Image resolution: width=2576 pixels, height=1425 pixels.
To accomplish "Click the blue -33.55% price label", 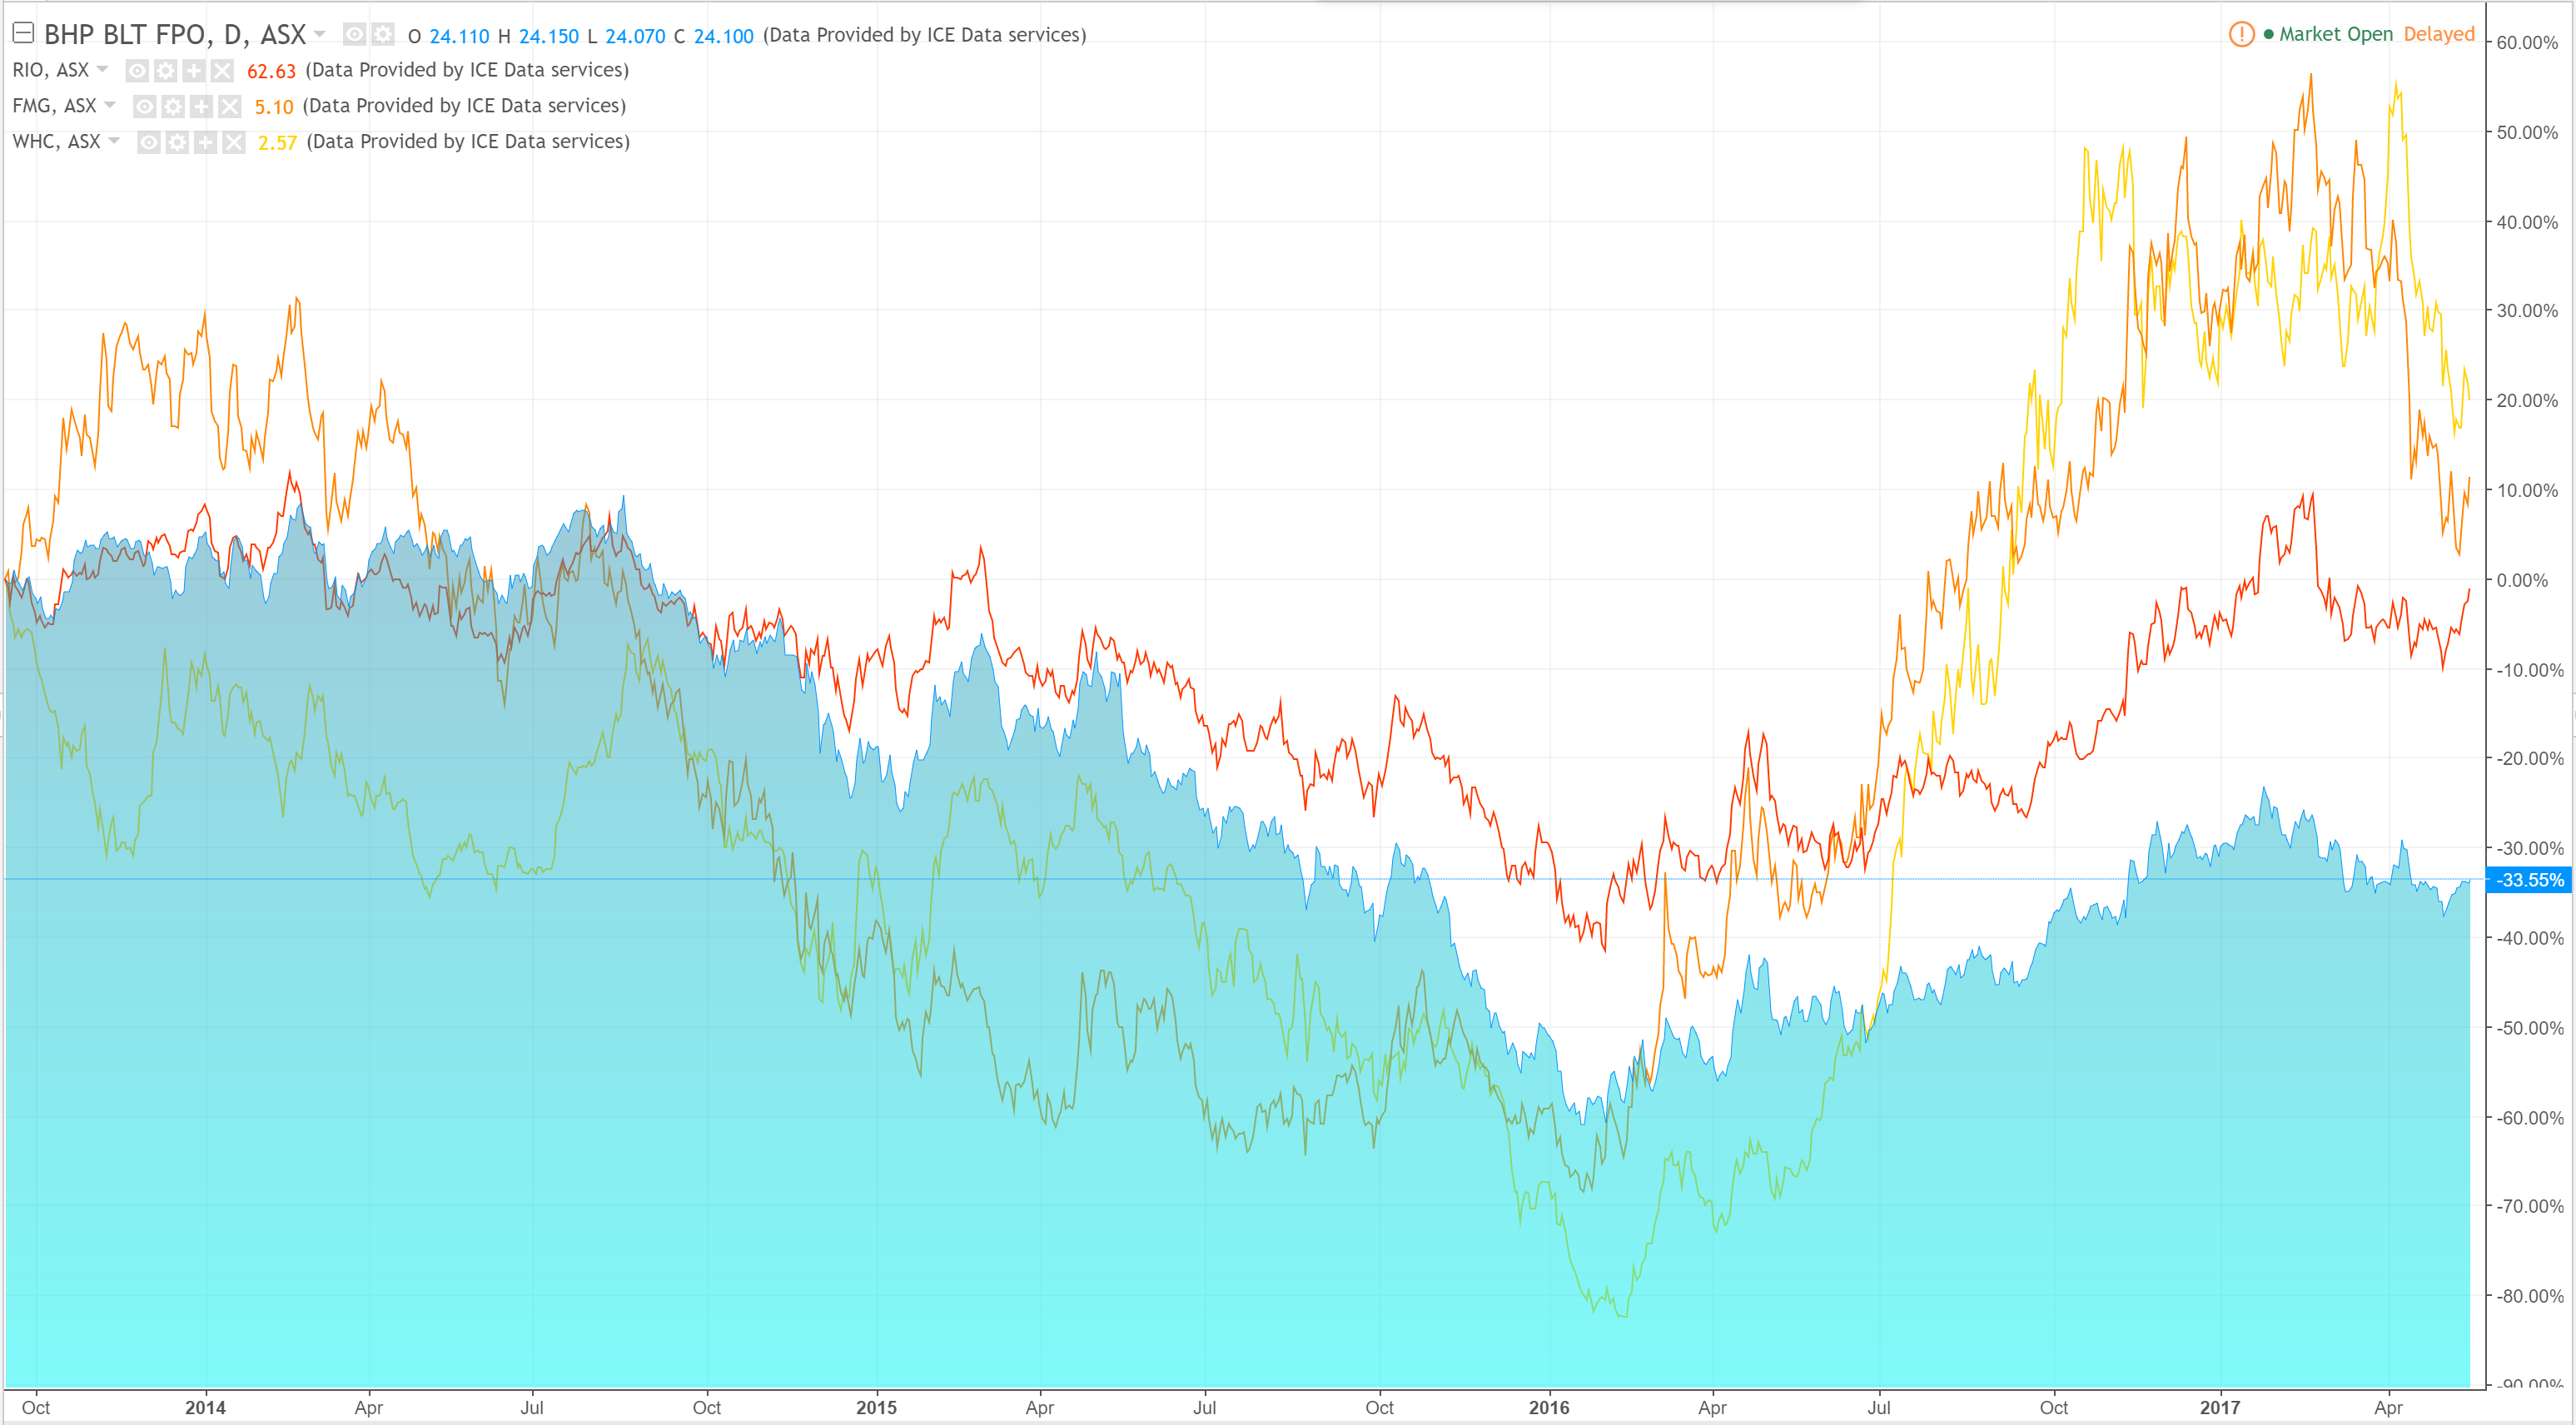I will (x=2529, y=880).
